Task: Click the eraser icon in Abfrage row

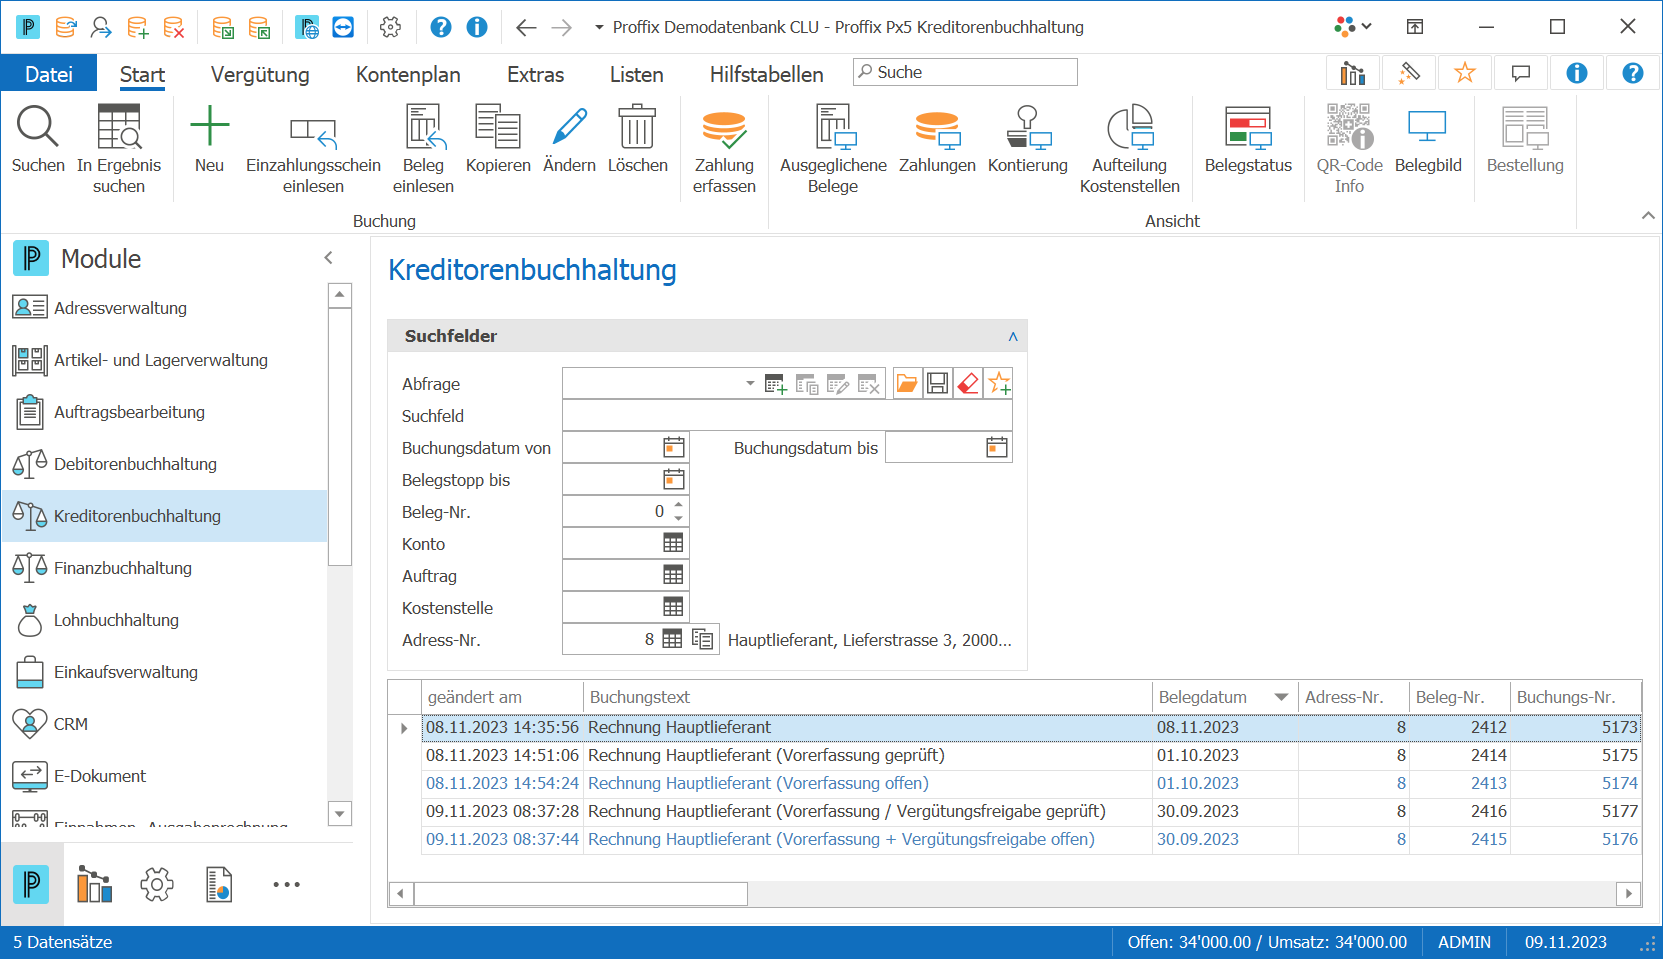Action: tap(968, 384)
